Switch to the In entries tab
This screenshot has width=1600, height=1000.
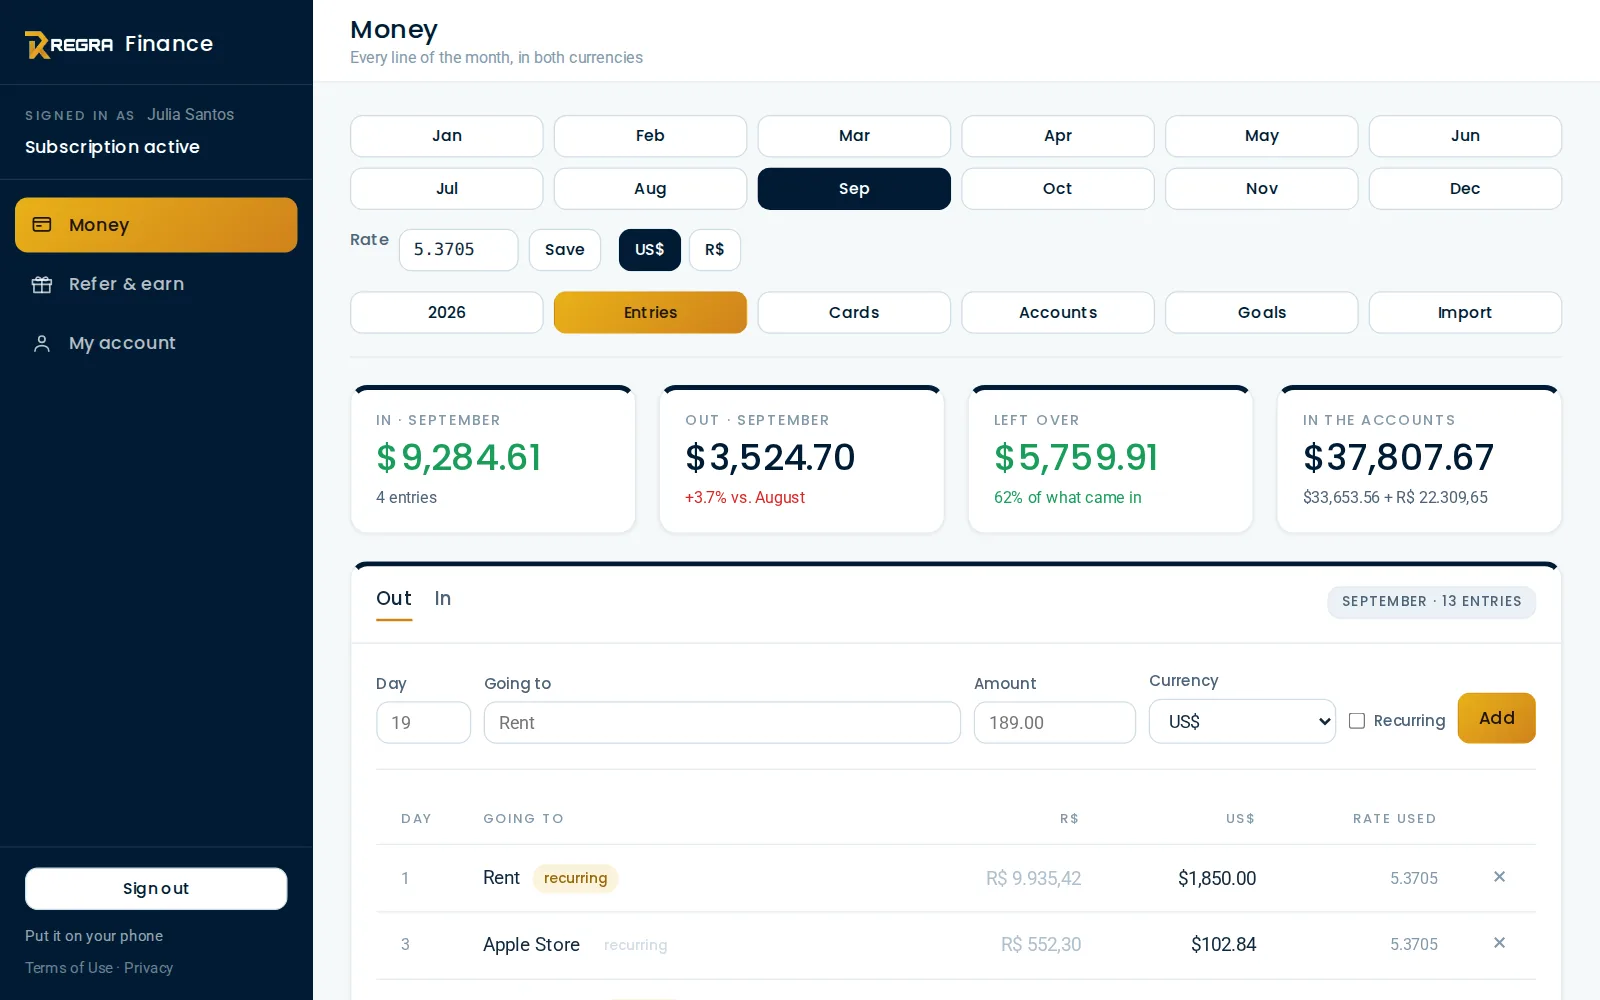[443, 598]
